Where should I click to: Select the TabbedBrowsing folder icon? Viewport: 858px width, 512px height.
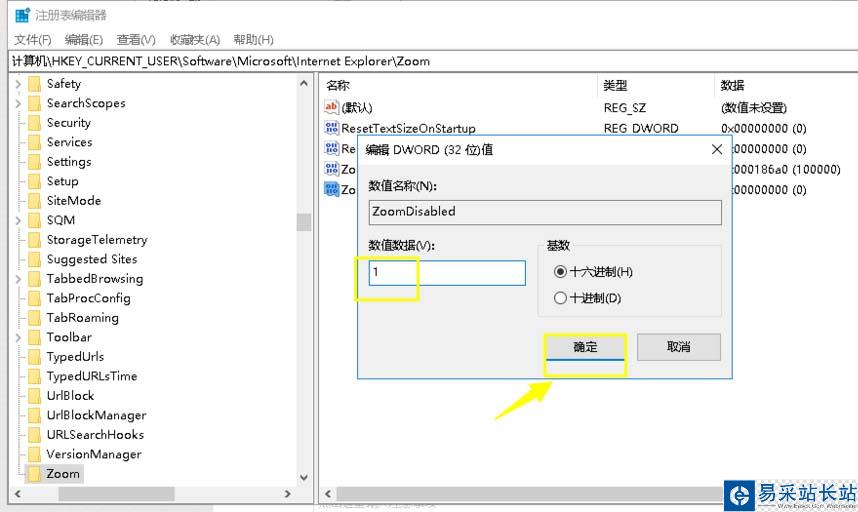pos(34,279)
